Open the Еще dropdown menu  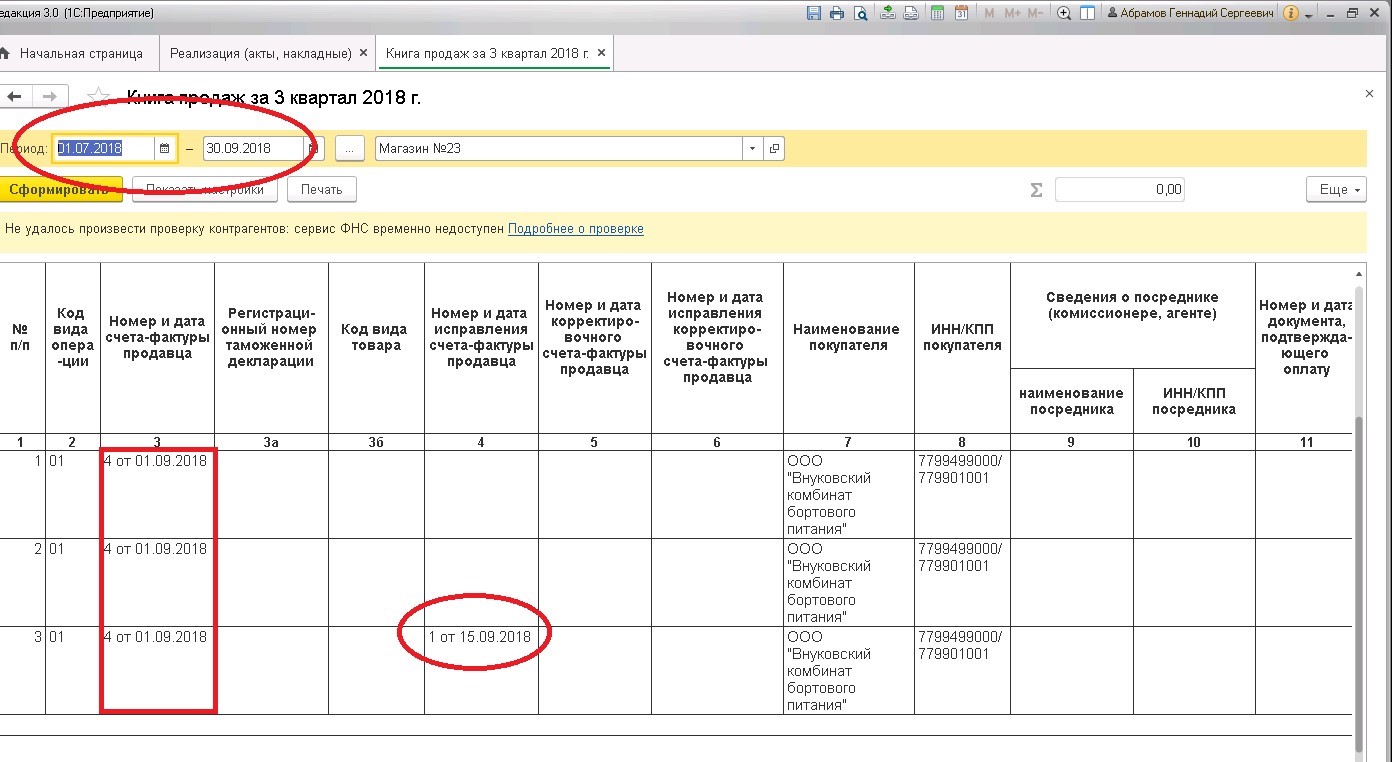point(1335,189)
